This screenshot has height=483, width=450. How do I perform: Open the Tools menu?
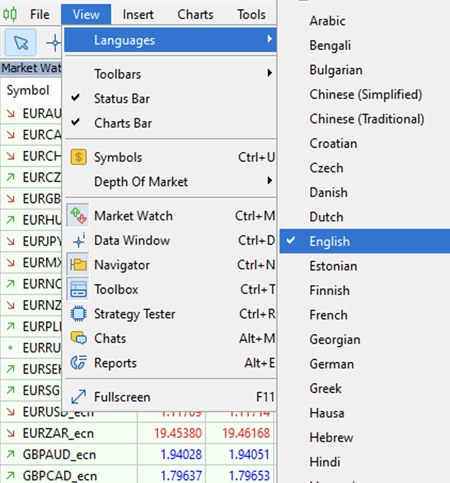251,14
